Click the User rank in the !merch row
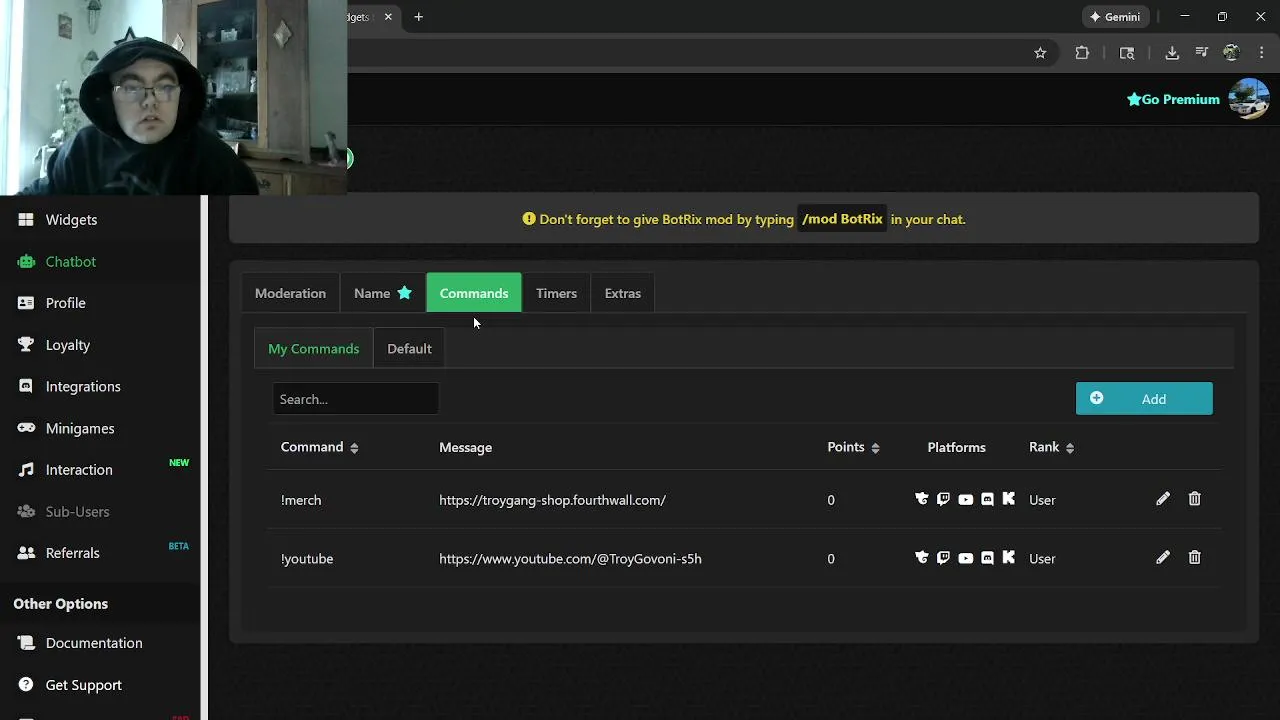Screen dimensions: 1280x720 coord(1042,500)
